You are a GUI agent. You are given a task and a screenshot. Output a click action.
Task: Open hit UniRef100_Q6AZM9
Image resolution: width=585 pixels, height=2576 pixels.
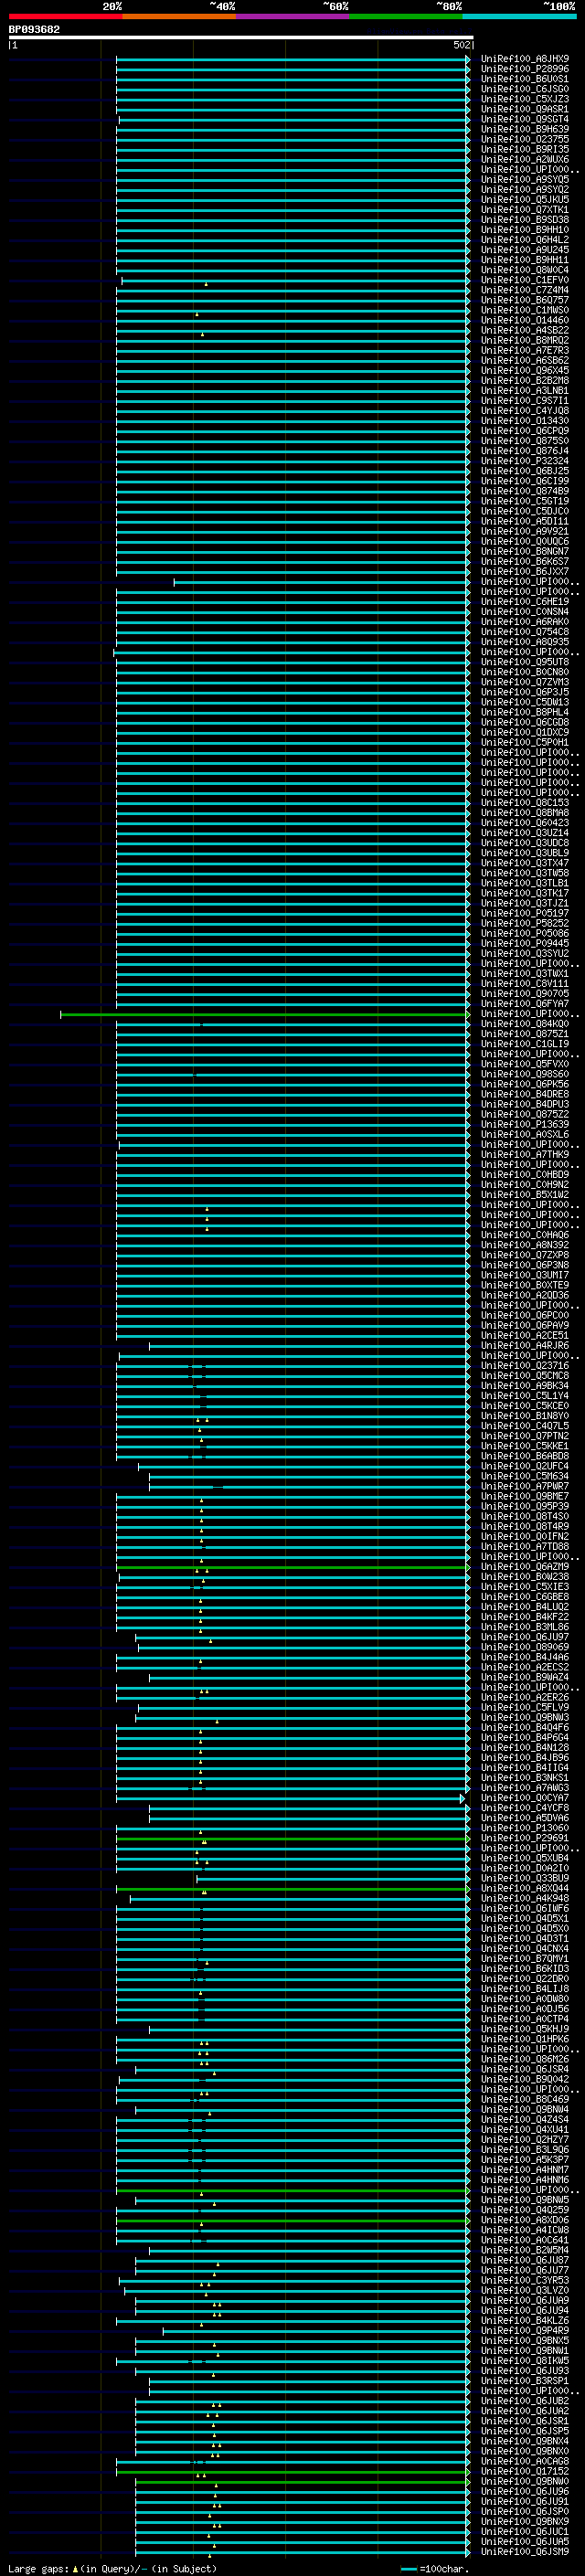pyautogui.click(x=525, y=1567)
